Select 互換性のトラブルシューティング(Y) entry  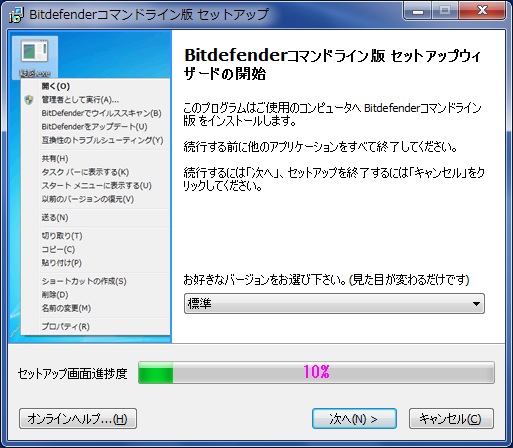(x=102, y=140)
